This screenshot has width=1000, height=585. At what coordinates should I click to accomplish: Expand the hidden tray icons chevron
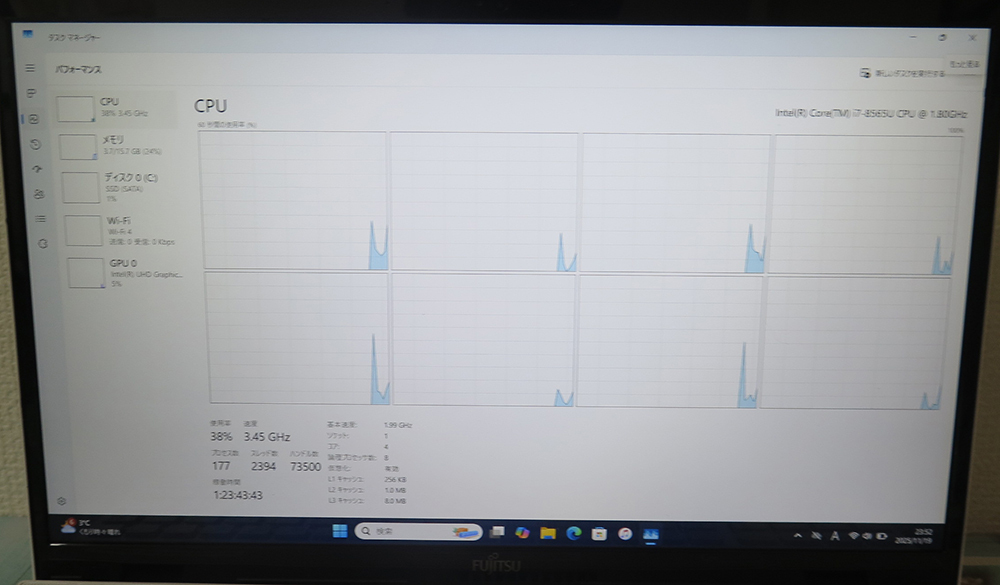[x=798, y=536]
